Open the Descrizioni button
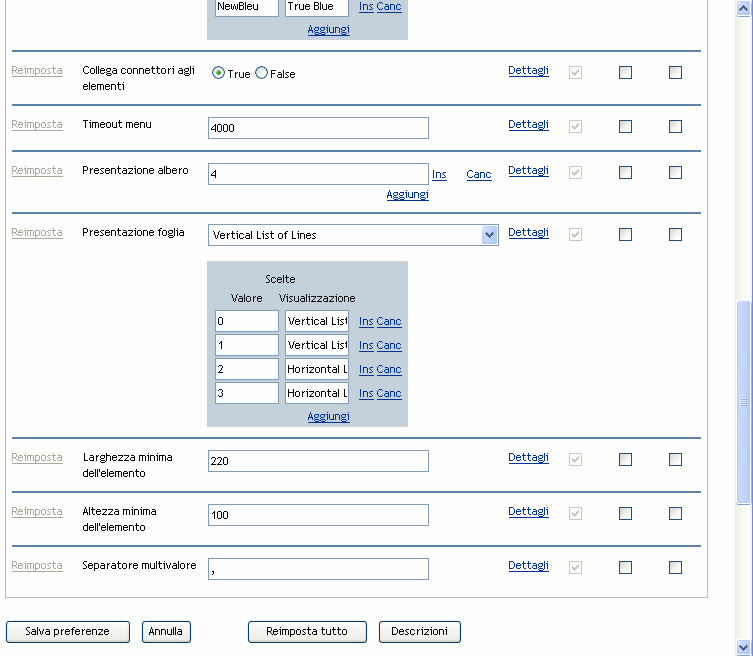 pyautogui.click(x=419, y=632)
